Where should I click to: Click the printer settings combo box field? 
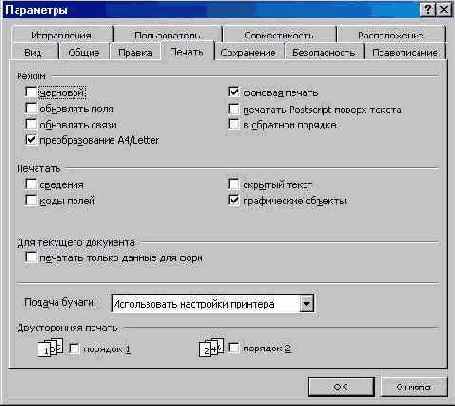tap(213, 304)
